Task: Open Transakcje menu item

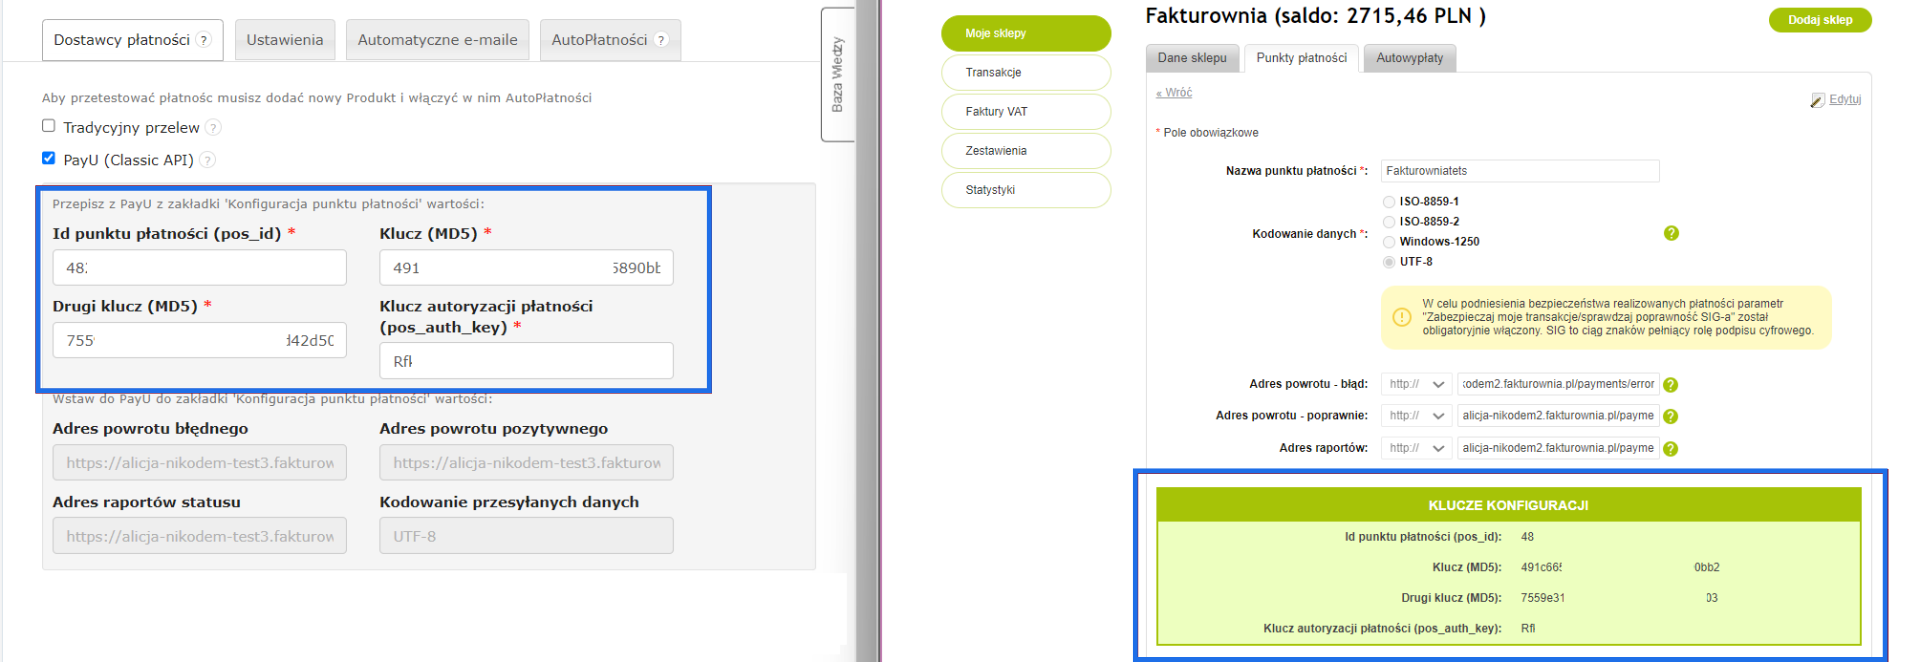Action: click(1026, 72)
